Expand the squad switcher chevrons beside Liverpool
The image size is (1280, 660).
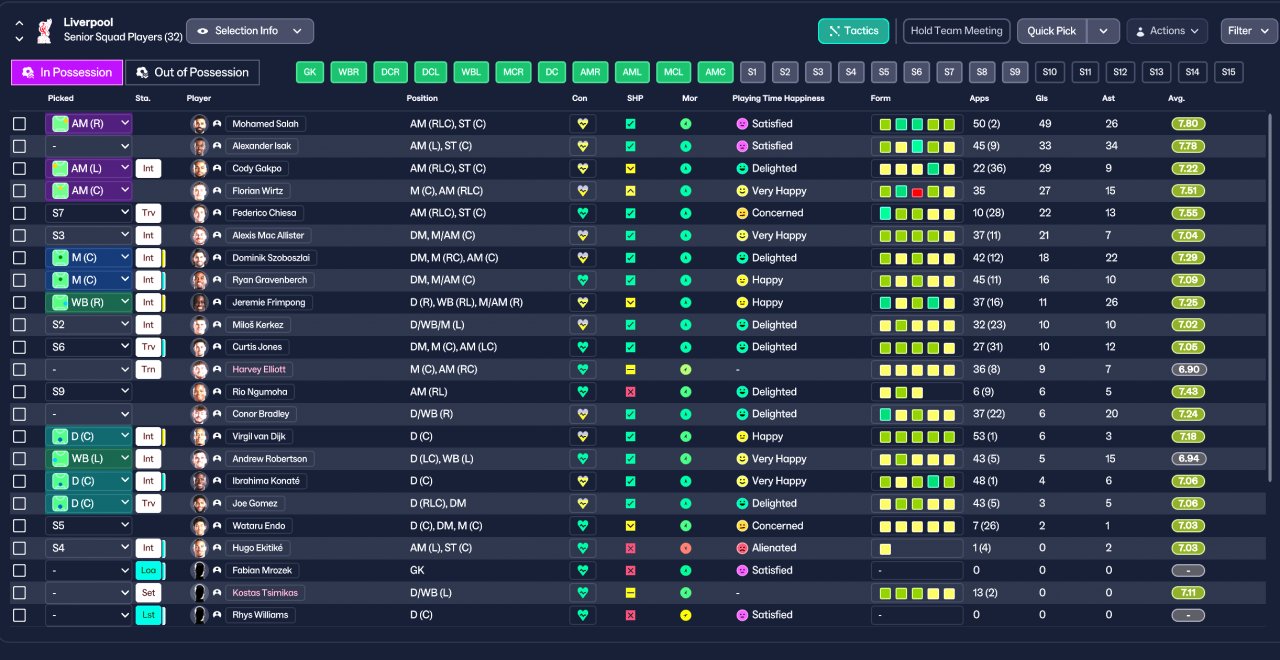pos(19,31)
